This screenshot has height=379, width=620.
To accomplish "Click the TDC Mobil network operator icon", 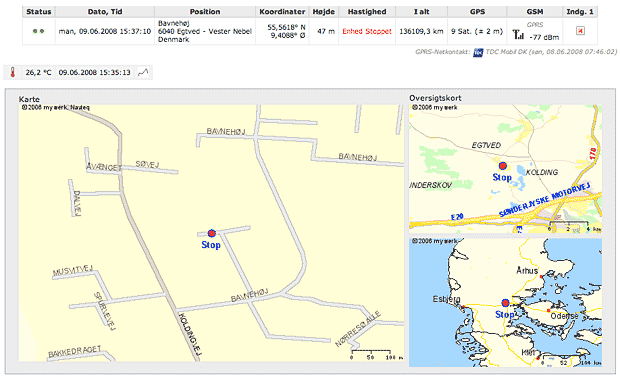I will tap(478, 53).
